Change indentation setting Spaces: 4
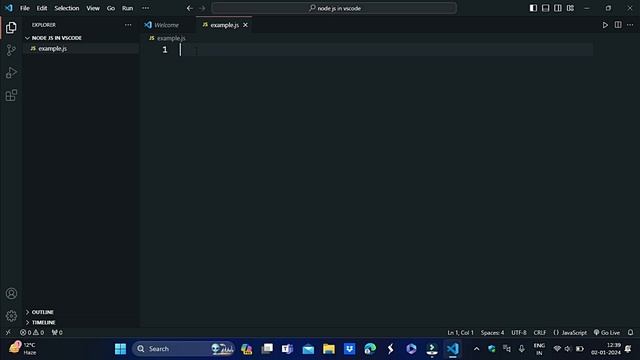This screenshot has width=640, height=360. tap(492, 332)
